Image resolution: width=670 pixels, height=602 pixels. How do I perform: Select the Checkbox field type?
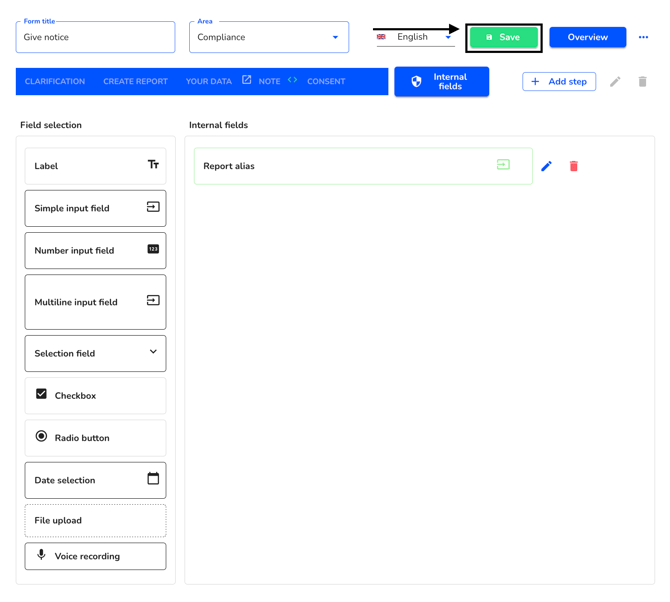click(95, 396)
